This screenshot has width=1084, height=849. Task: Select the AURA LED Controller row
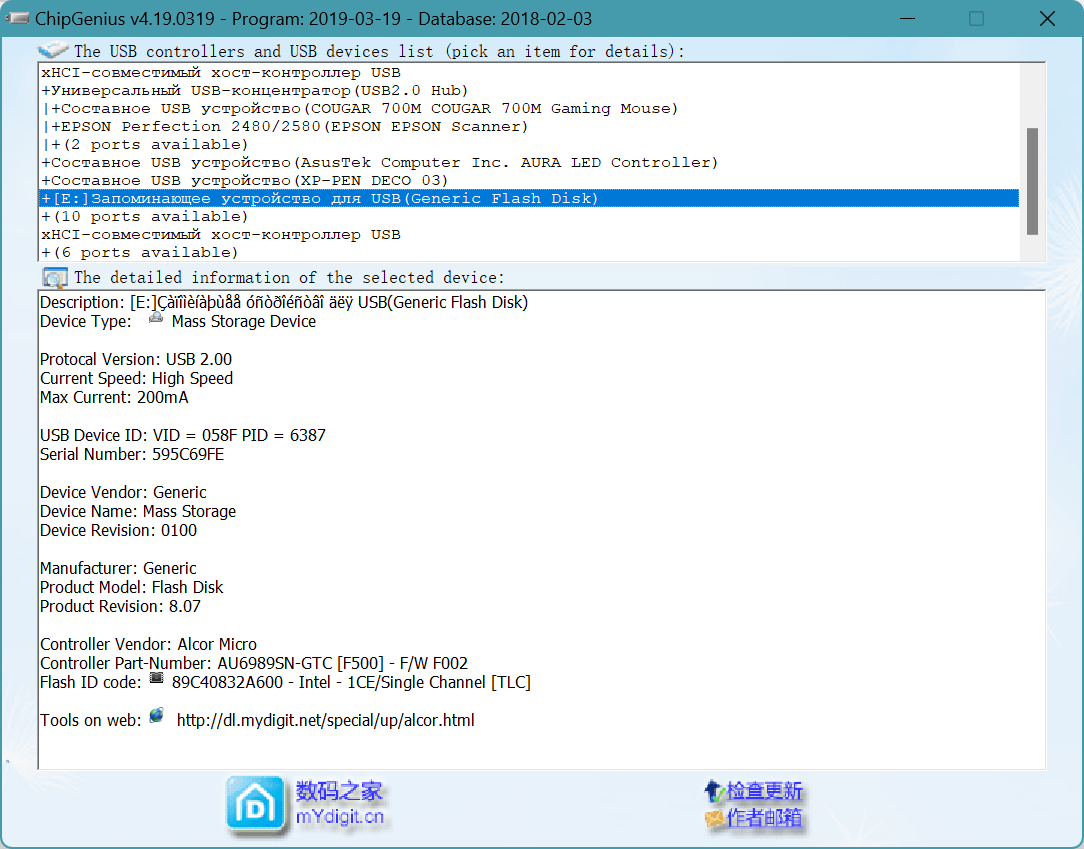[x=529, y=162]
